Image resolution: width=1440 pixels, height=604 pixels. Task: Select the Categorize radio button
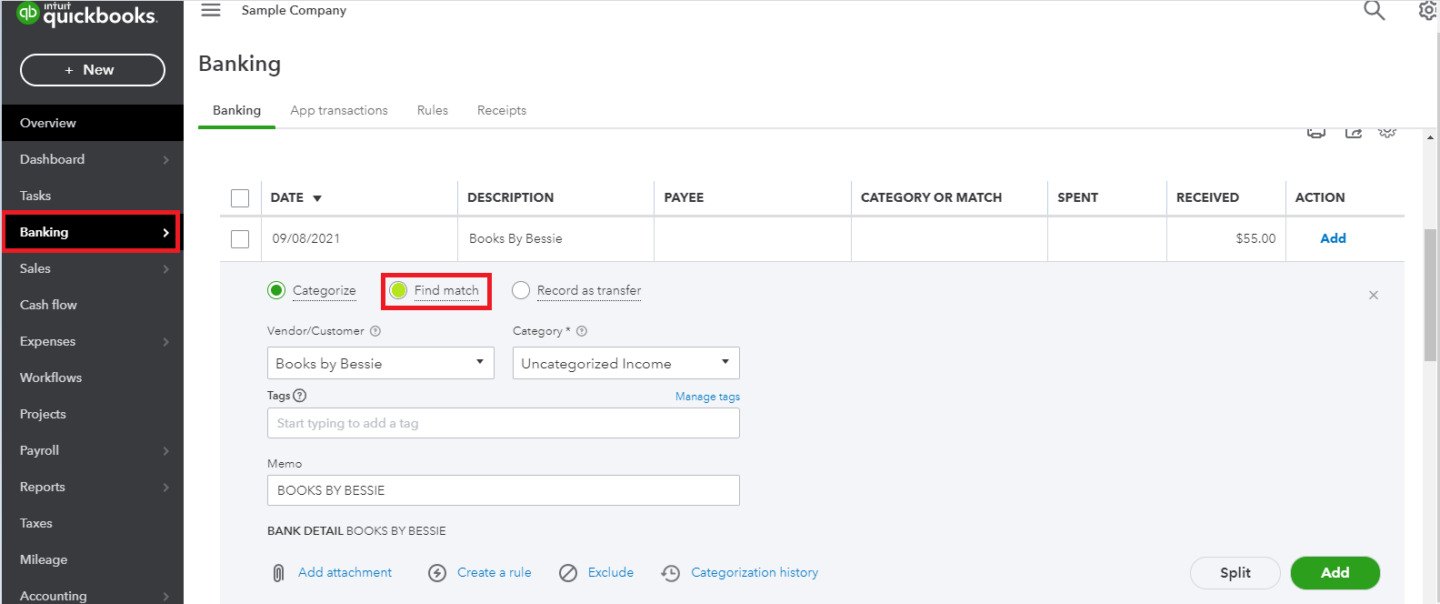pos(276,291)
